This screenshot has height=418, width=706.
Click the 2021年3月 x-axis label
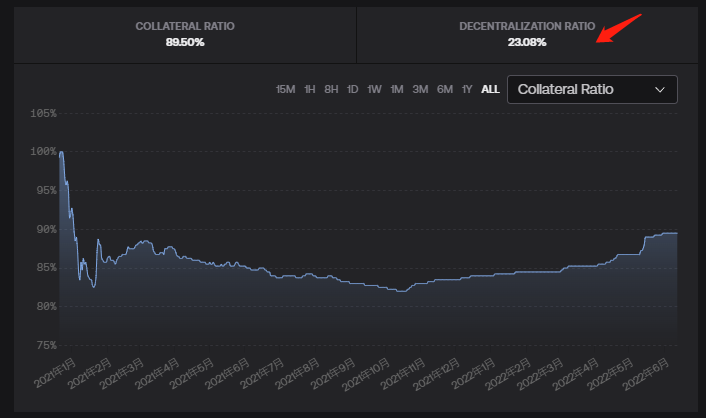(122, 373)
